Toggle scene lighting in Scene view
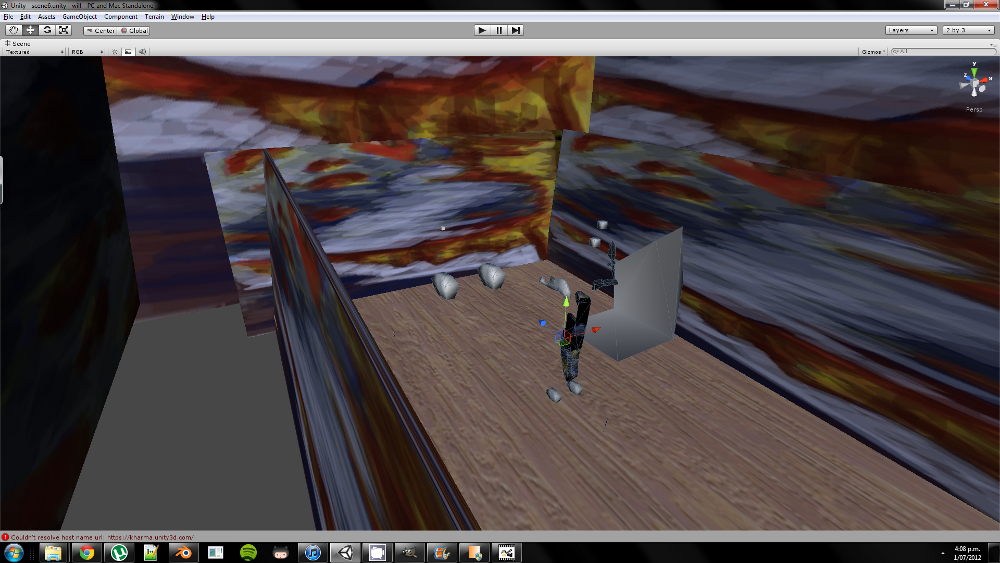This screenshot has width=1000, height=563. pos(116,51)
